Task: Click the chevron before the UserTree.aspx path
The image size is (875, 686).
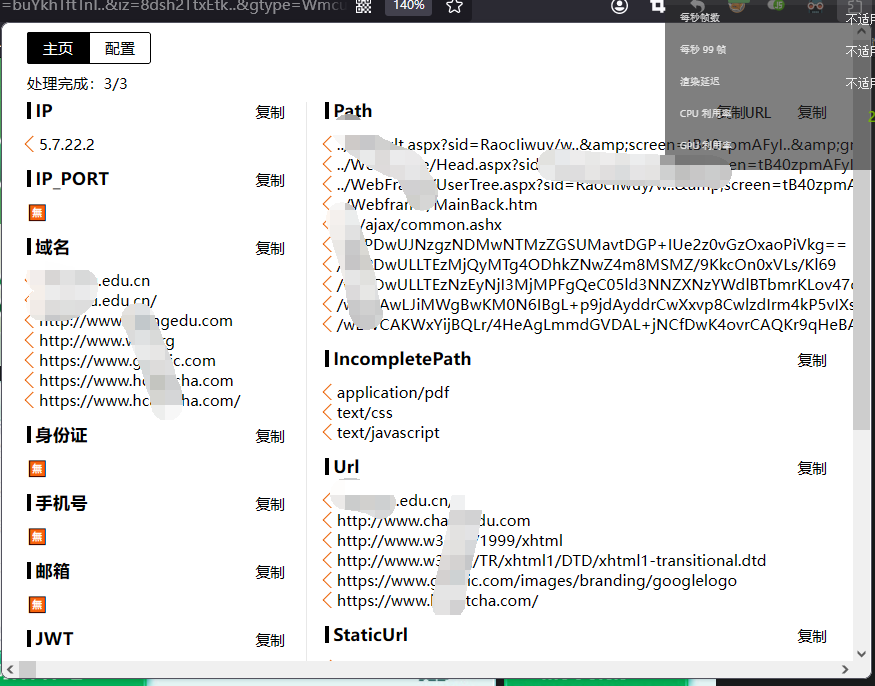Action: click(327, 185)
